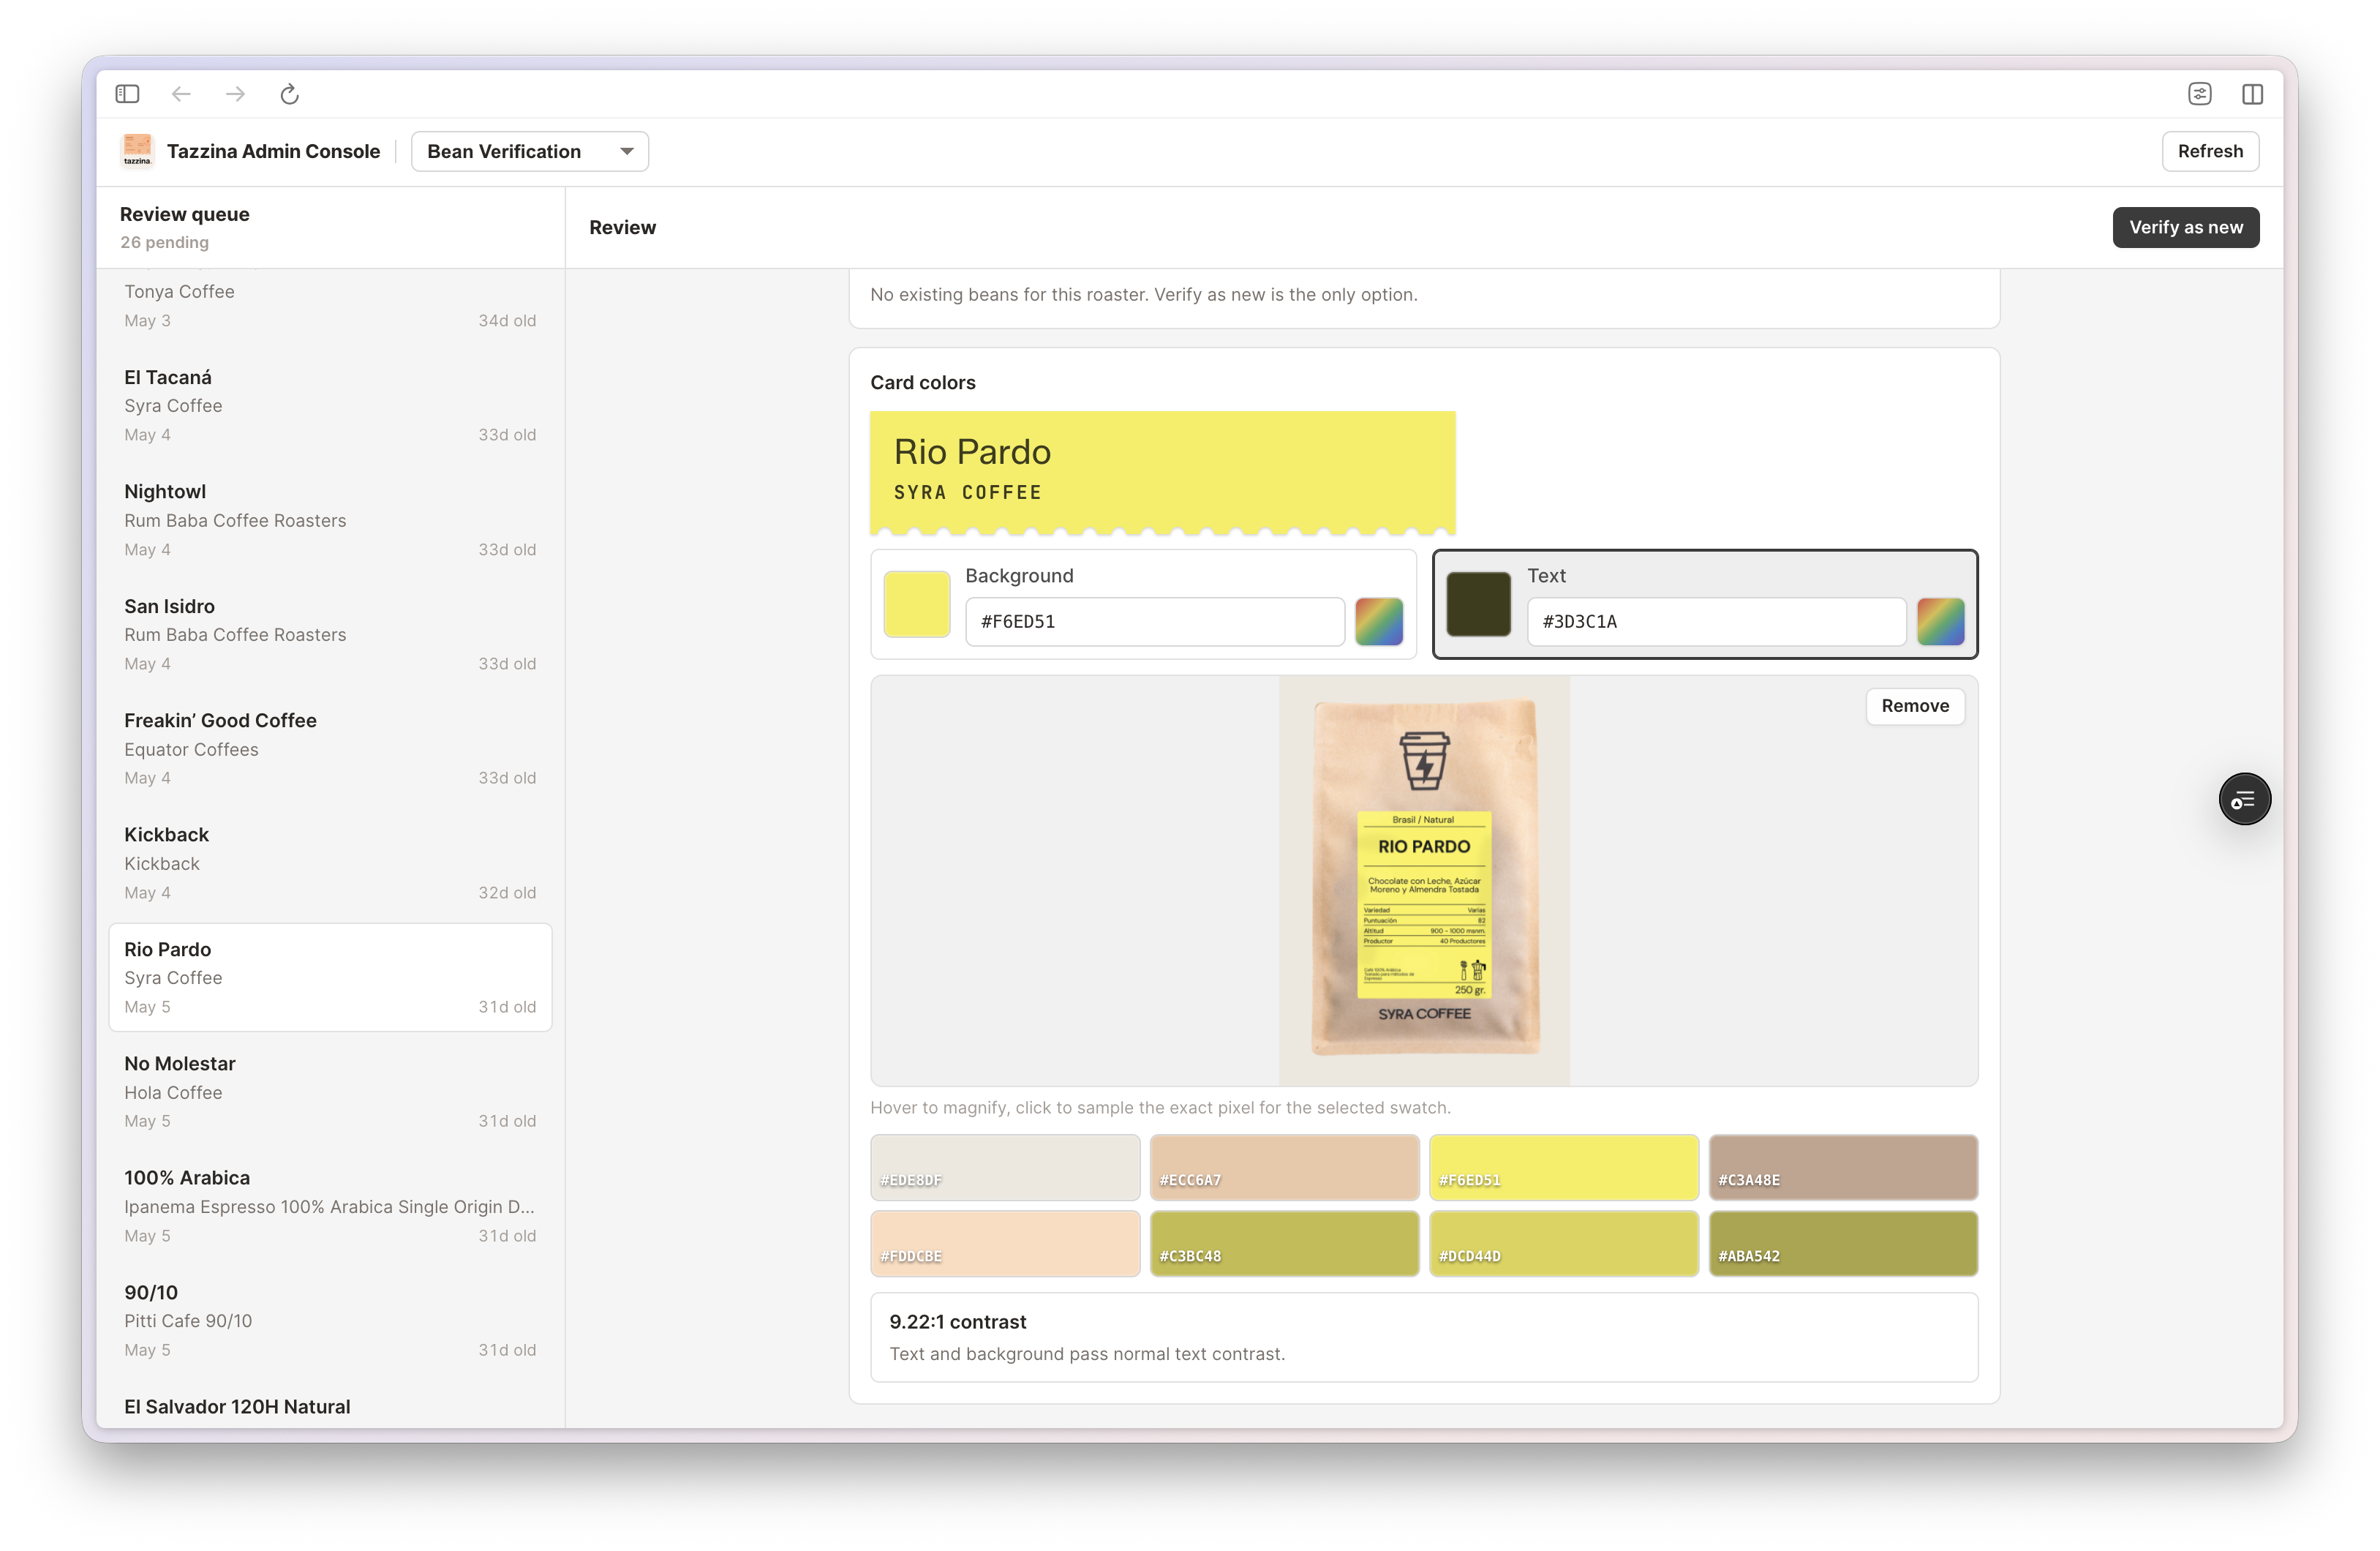
Task: Select the dark olive Text swatch square
Action: coord(1478,604)
